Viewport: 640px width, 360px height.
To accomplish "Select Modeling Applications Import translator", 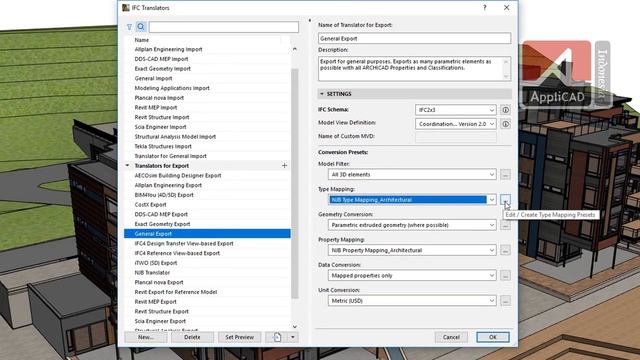I will click(x=207, y=88).
